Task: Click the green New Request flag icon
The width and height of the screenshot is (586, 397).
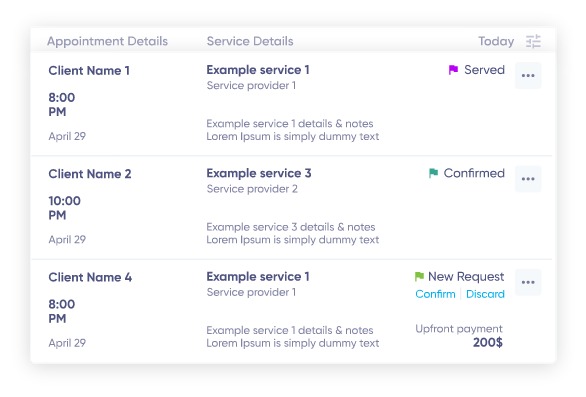Action: pyautogui.click(x=419, y=276)
